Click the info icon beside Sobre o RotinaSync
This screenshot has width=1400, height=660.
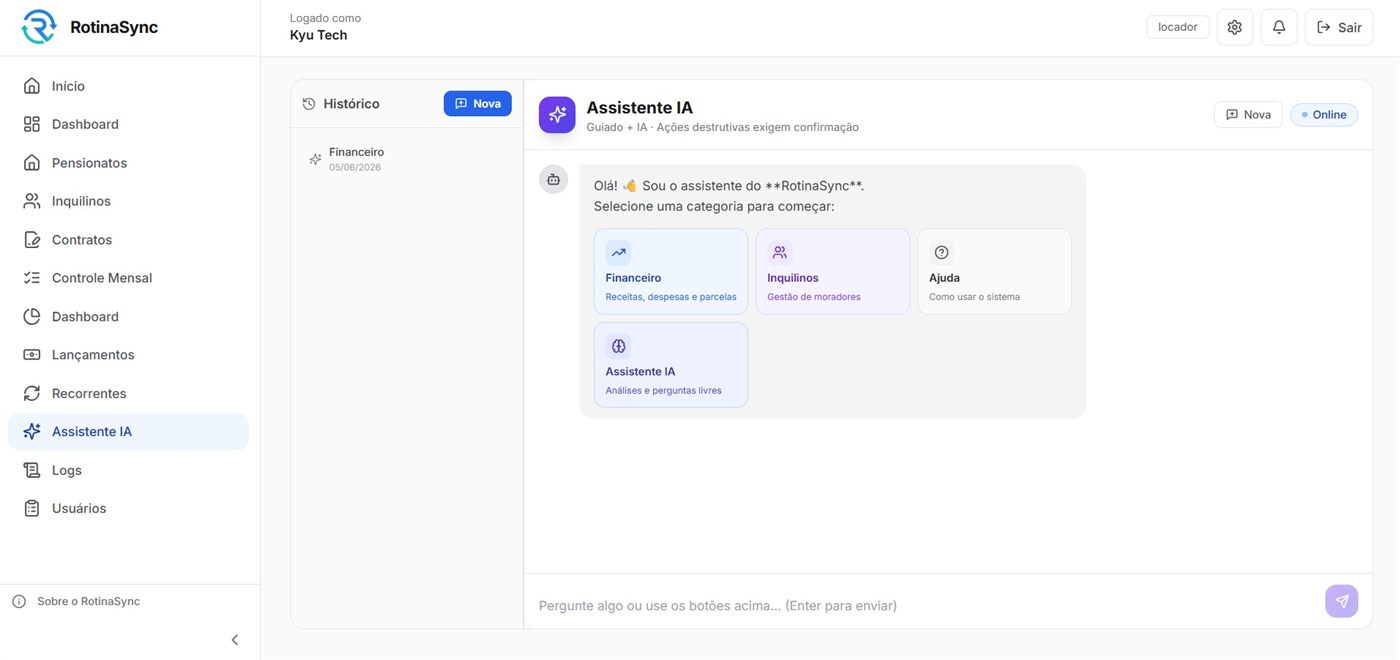pos(19,602)
